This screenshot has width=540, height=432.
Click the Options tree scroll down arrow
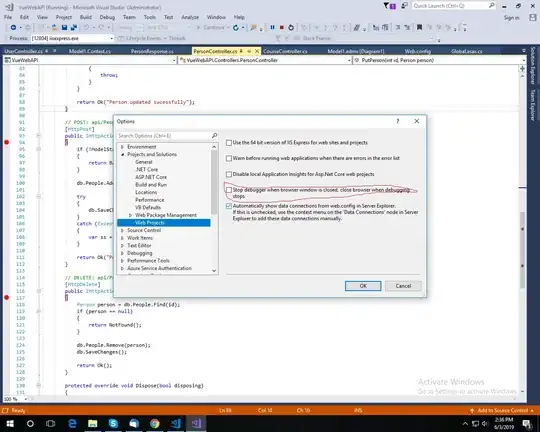[214, 271]
